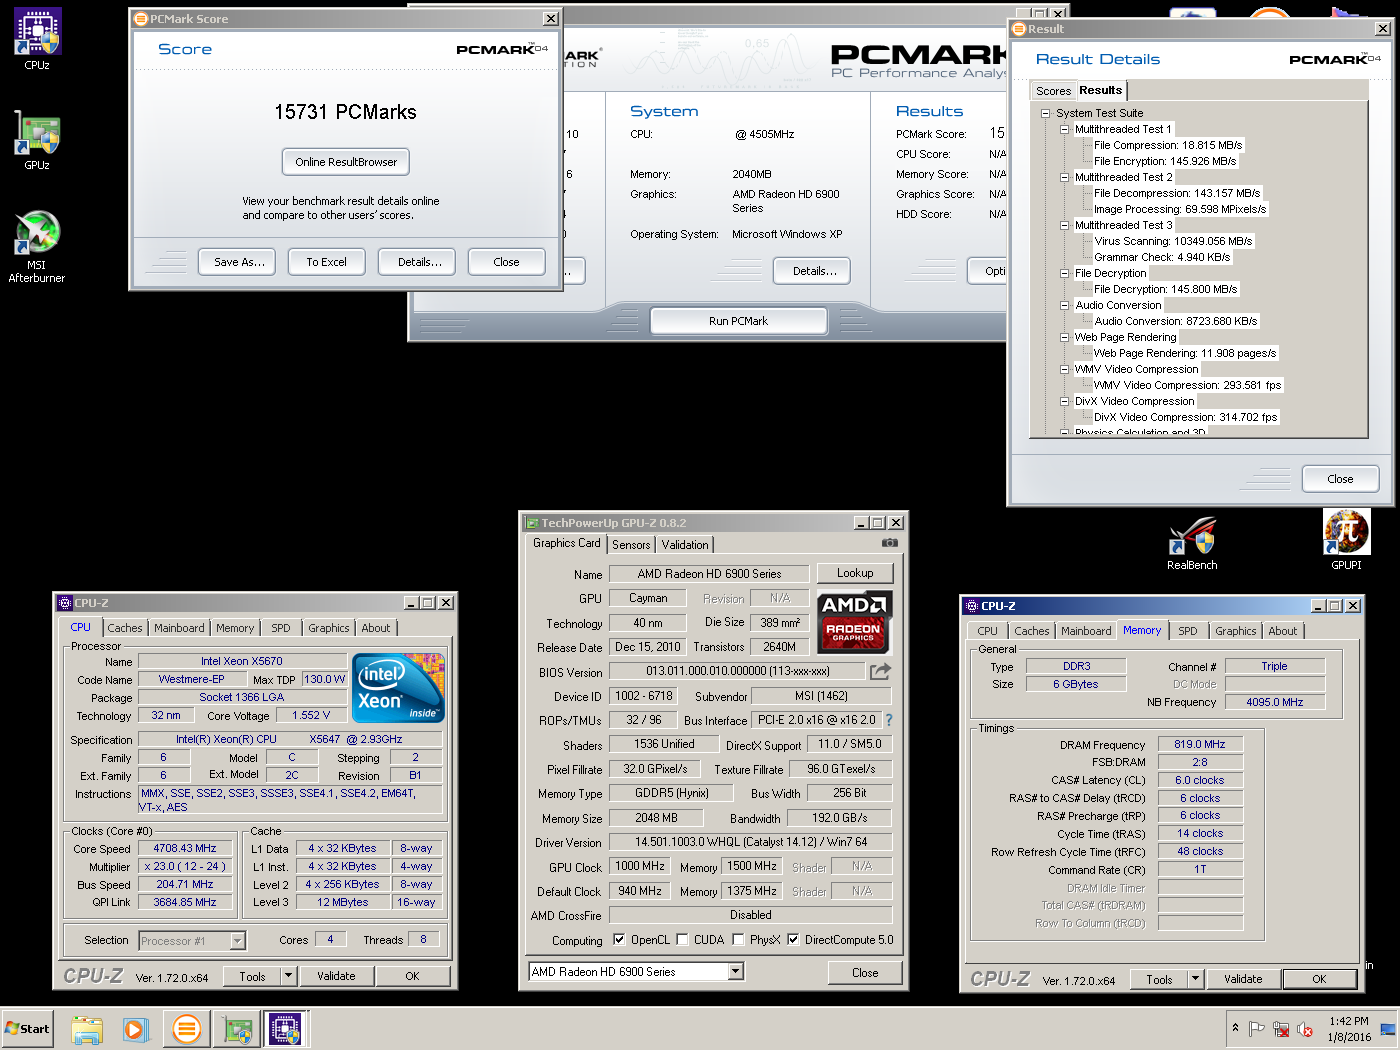Click the Run PCMark button
This screenshot has height=1050, width=1400.
click(738, 321)
